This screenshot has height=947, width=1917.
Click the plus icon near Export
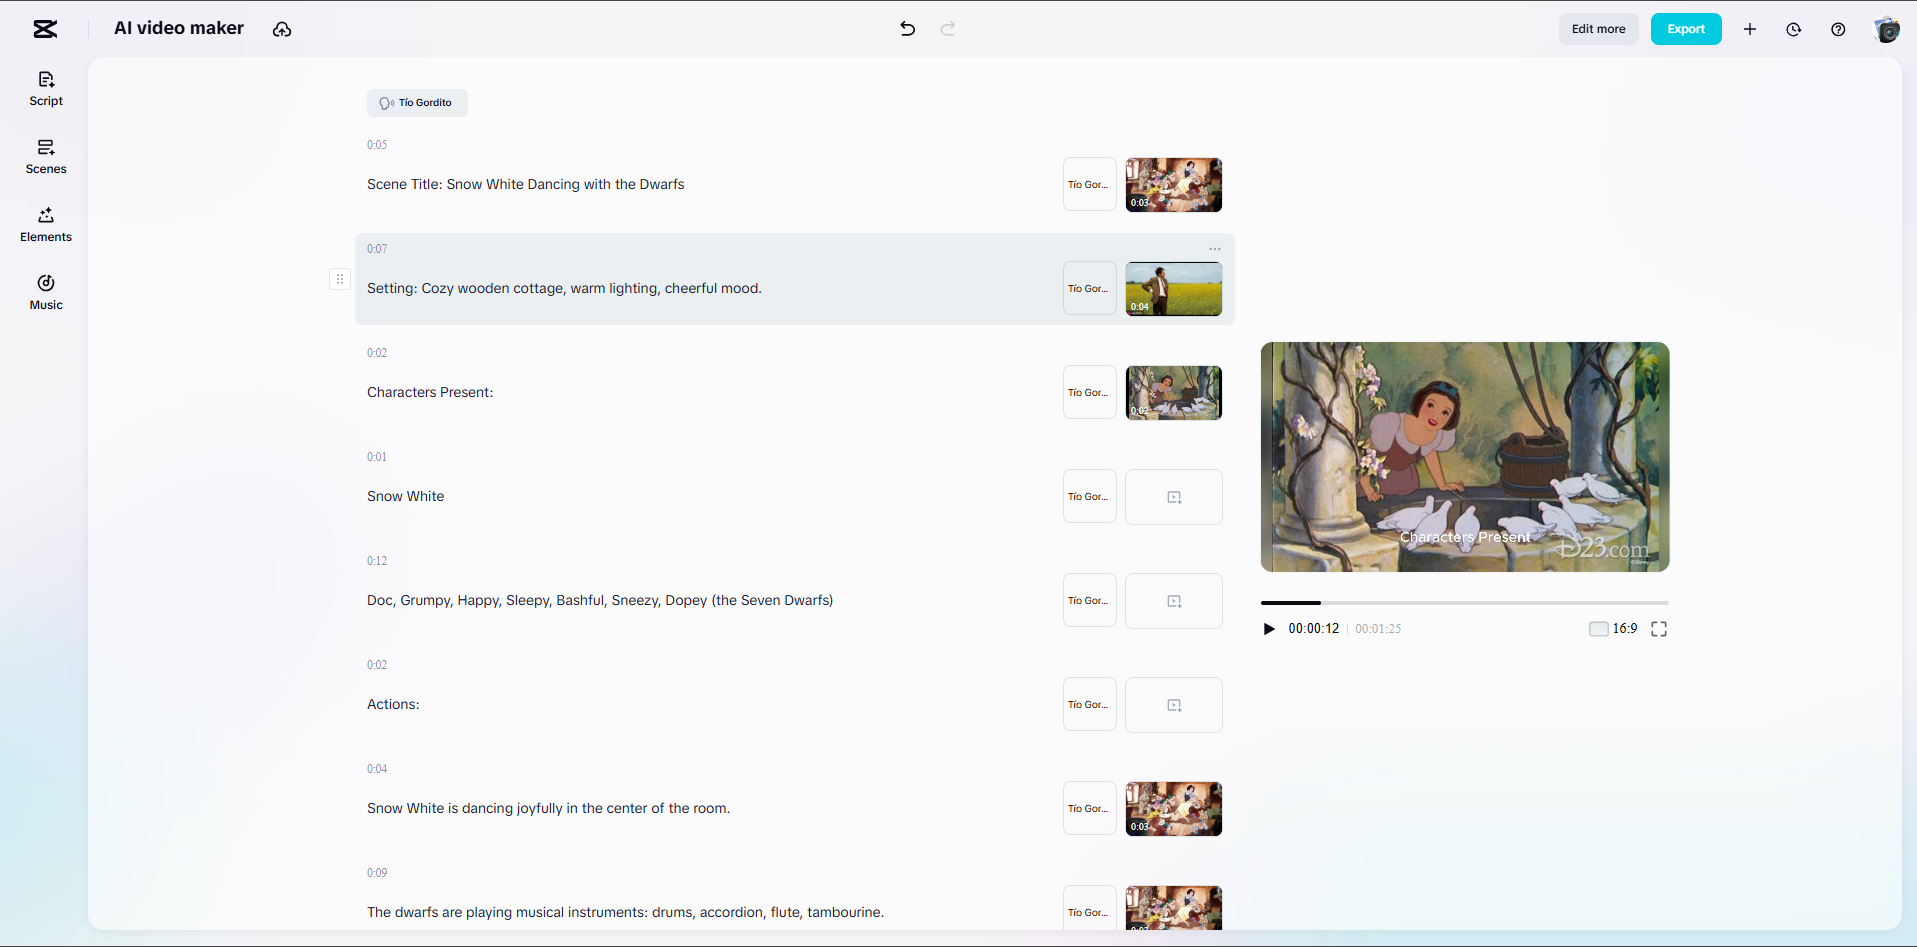coord(1750,29)
